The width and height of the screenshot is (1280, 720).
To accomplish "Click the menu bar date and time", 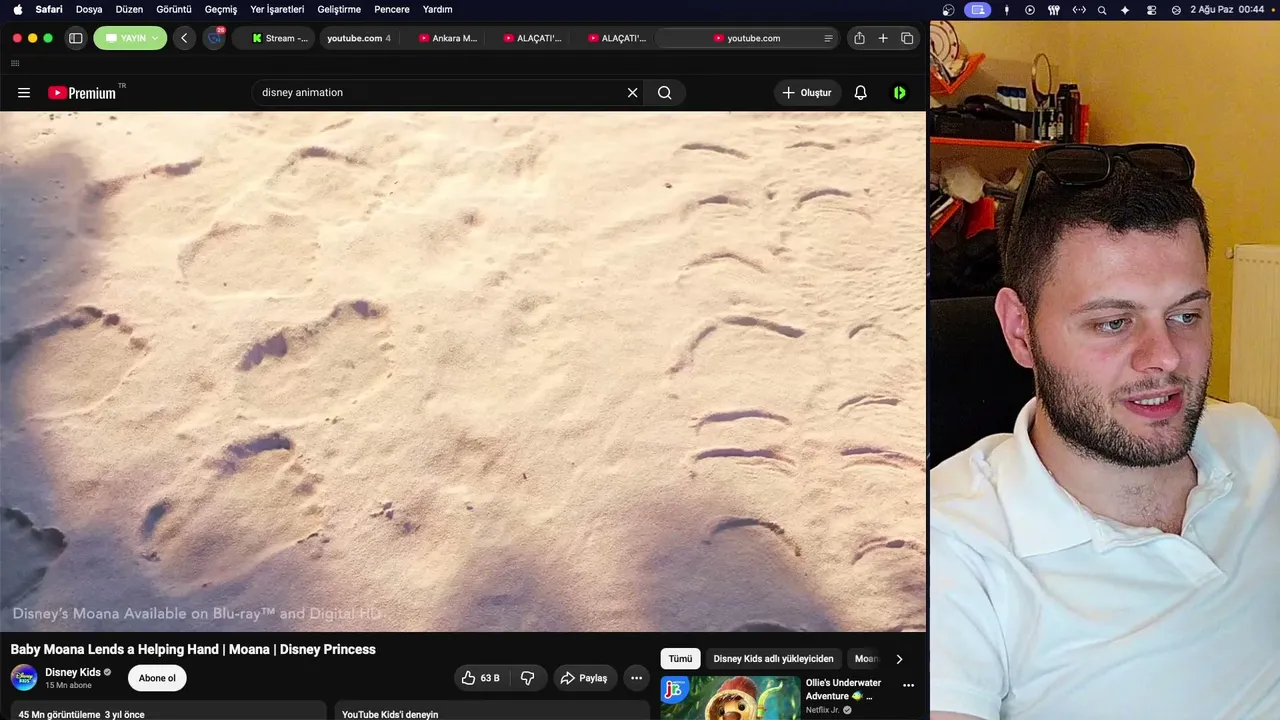I will (x=1227, y=10).
